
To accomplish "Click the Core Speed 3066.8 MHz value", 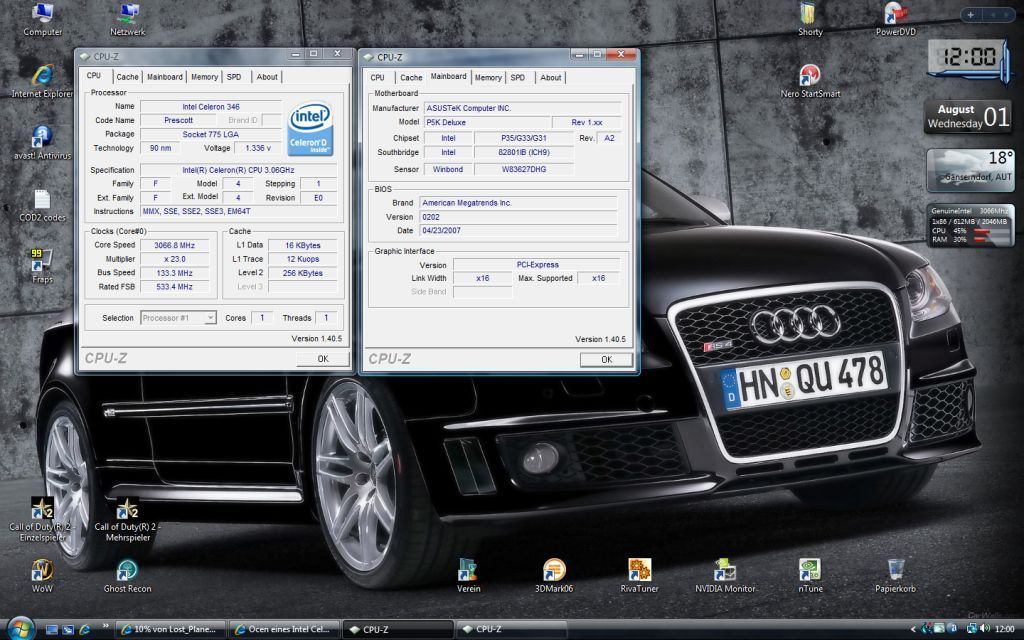I will [174, 246].
